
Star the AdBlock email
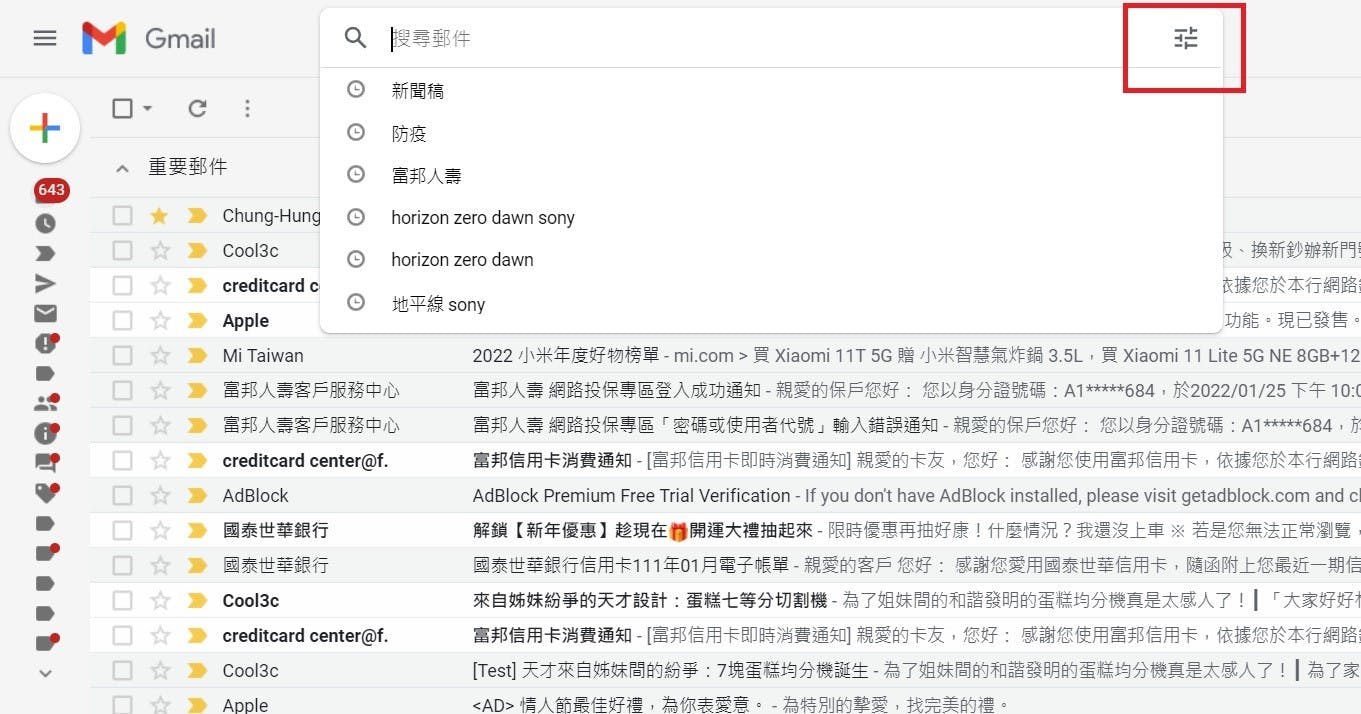159,496
